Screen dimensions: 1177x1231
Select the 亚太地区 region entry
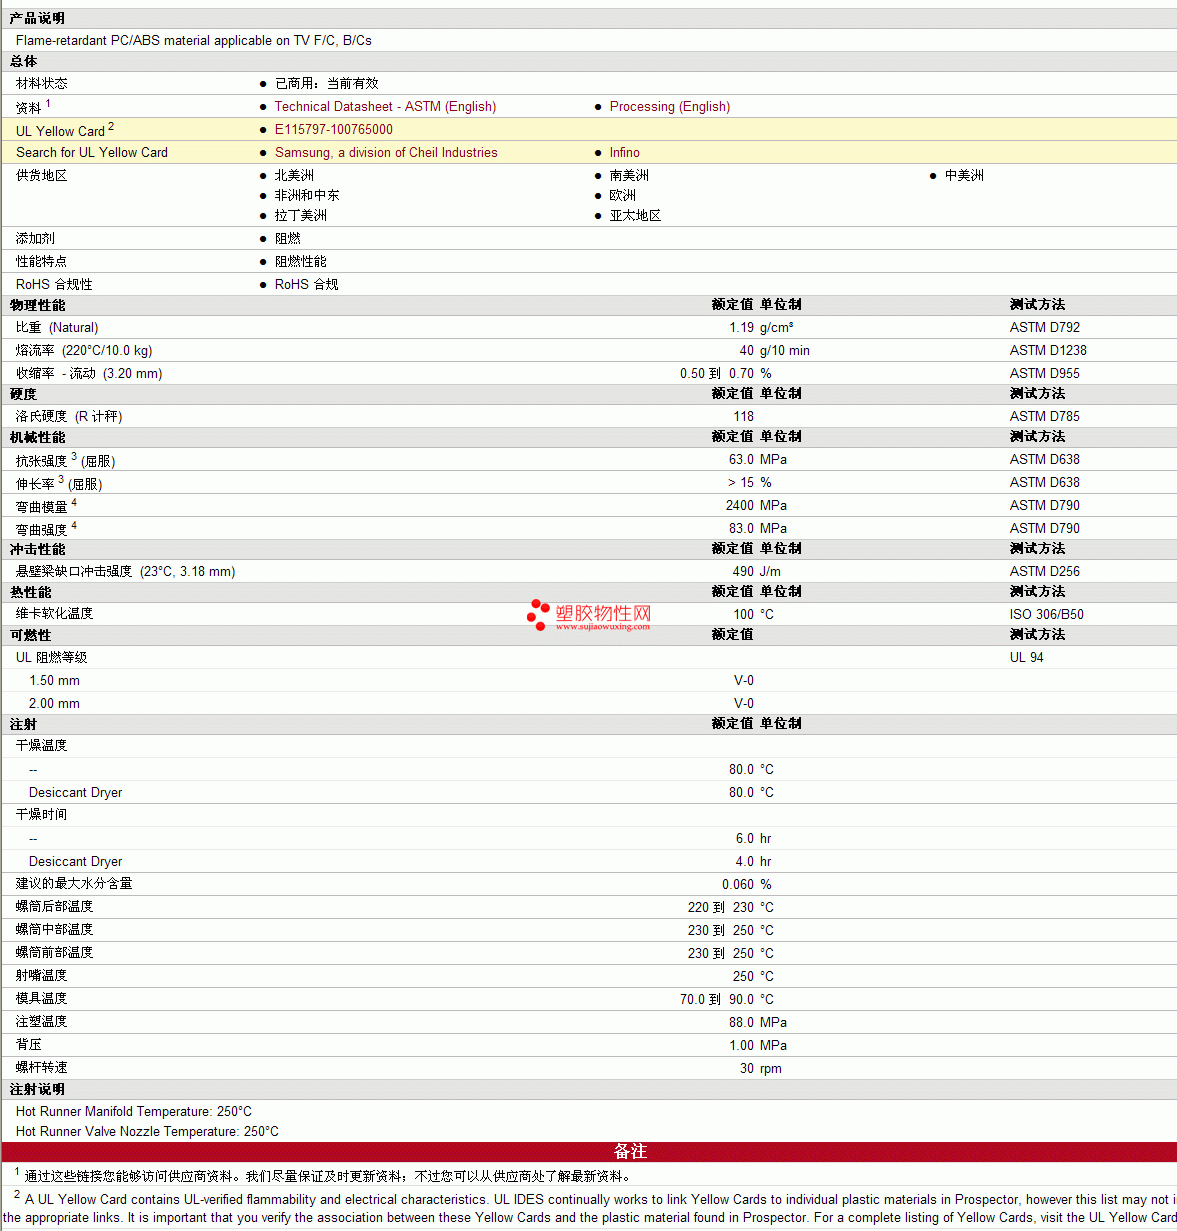point(636,215)
